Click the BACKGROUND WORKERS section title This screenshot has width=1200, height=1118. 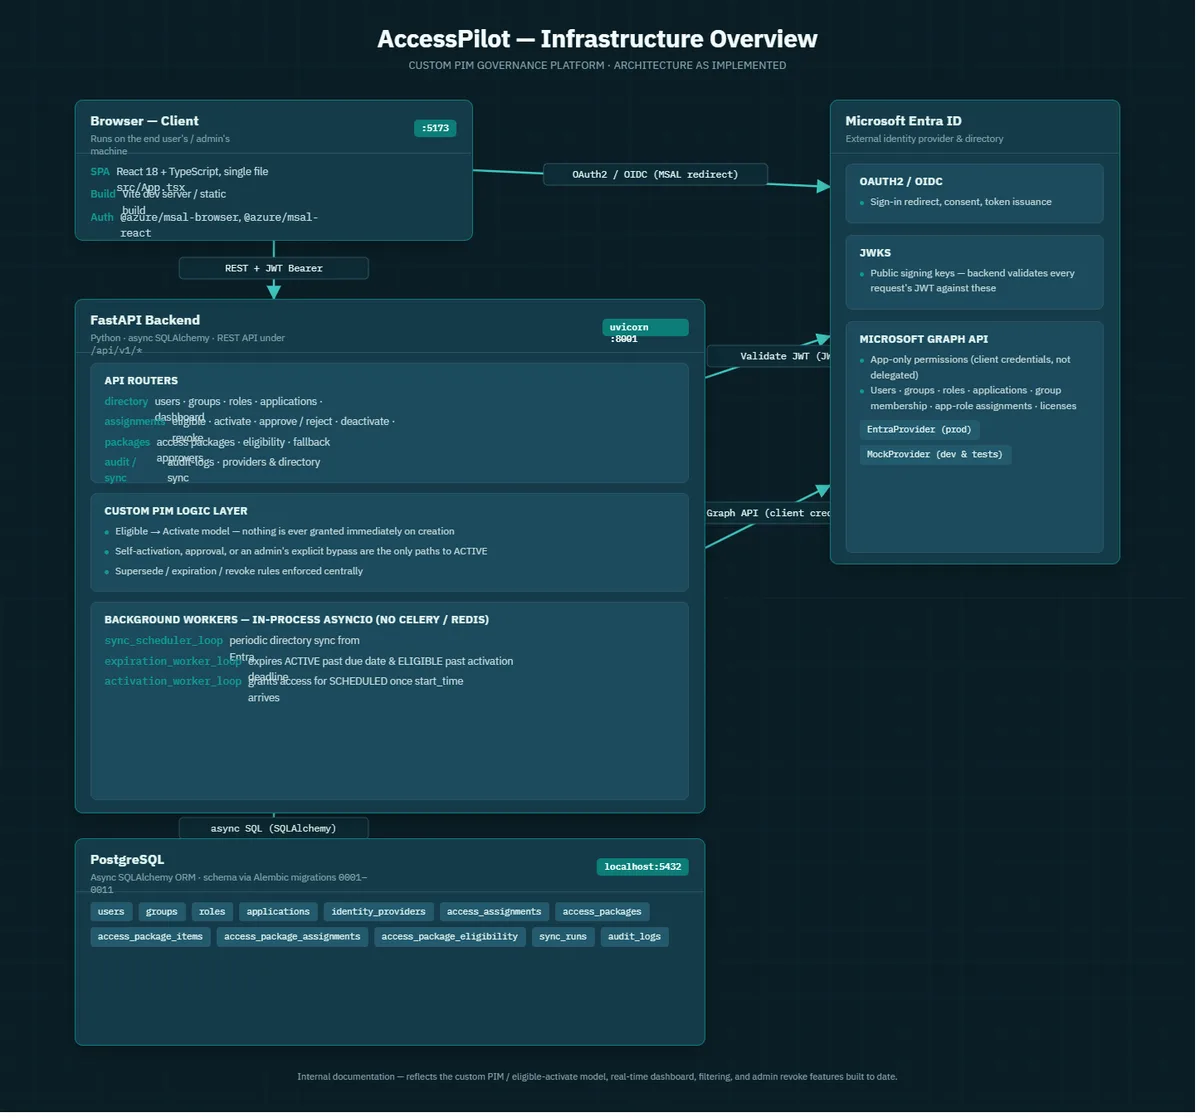click(x=297, y=620)
